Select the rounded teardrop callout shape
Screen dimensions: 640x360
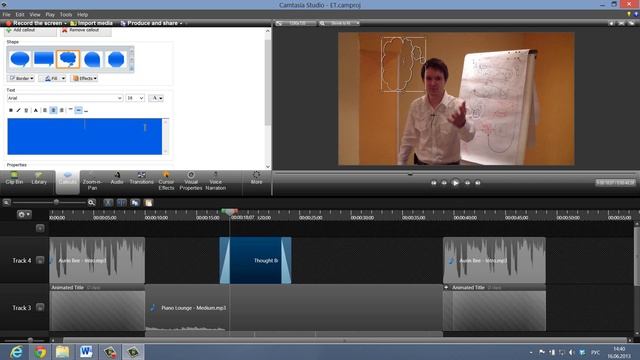(x=92, y=60)
